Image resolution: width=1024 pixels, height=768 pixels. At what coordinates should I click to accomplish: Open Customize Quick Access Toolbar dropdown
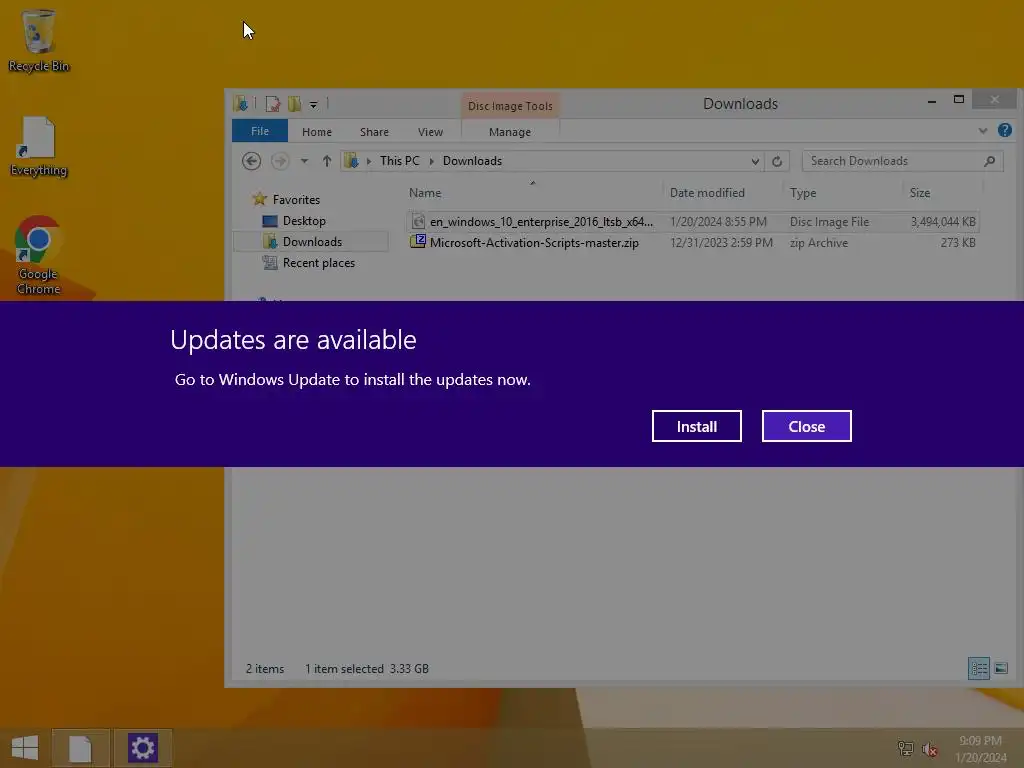pyautogui.click(x=313, y=104)
